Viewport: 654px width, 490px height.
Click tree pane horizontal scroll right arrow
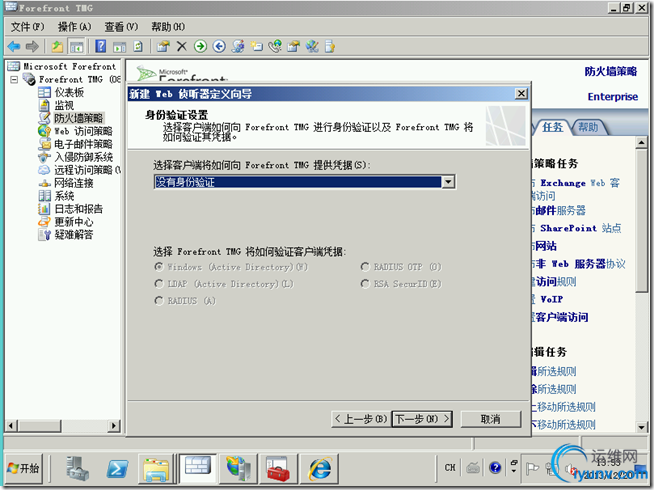[x=114, y=425]
